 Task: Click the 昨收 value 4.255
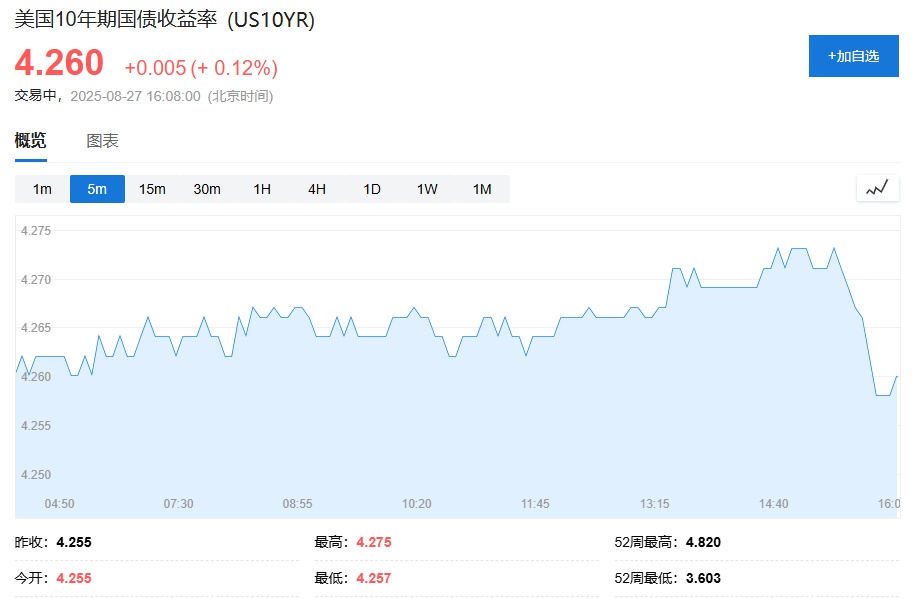[74, 543]
